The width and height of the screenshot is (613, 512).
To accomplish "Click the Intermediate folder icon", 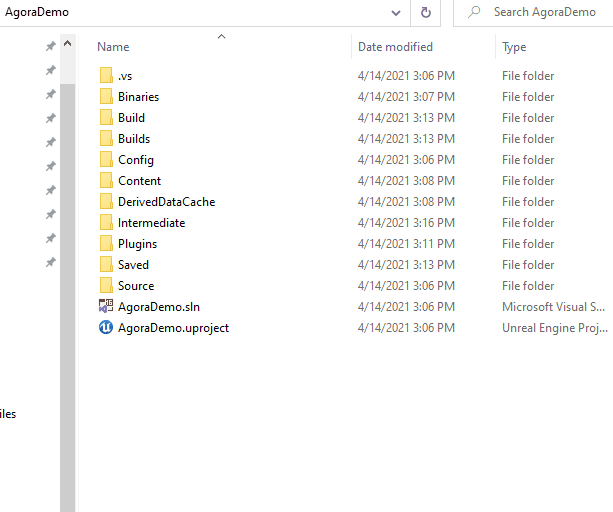I will point(106,223).
